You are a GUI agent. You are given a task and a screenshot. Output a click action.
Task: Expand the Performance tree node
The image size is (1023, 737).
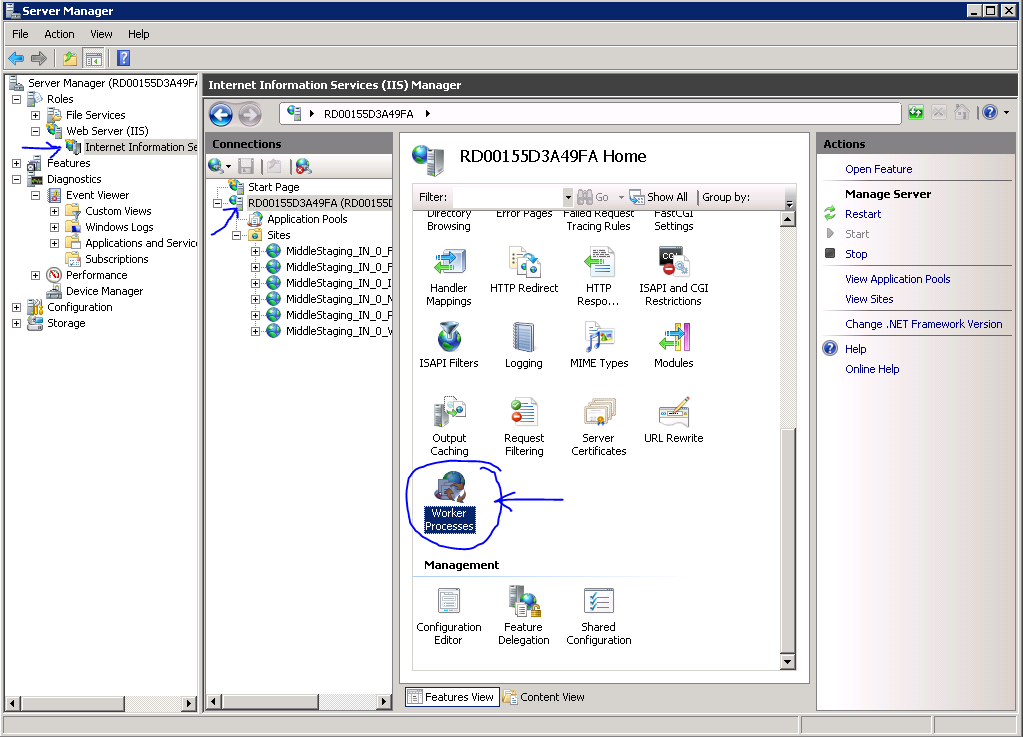pyautogui.click(x=36, y=275)
